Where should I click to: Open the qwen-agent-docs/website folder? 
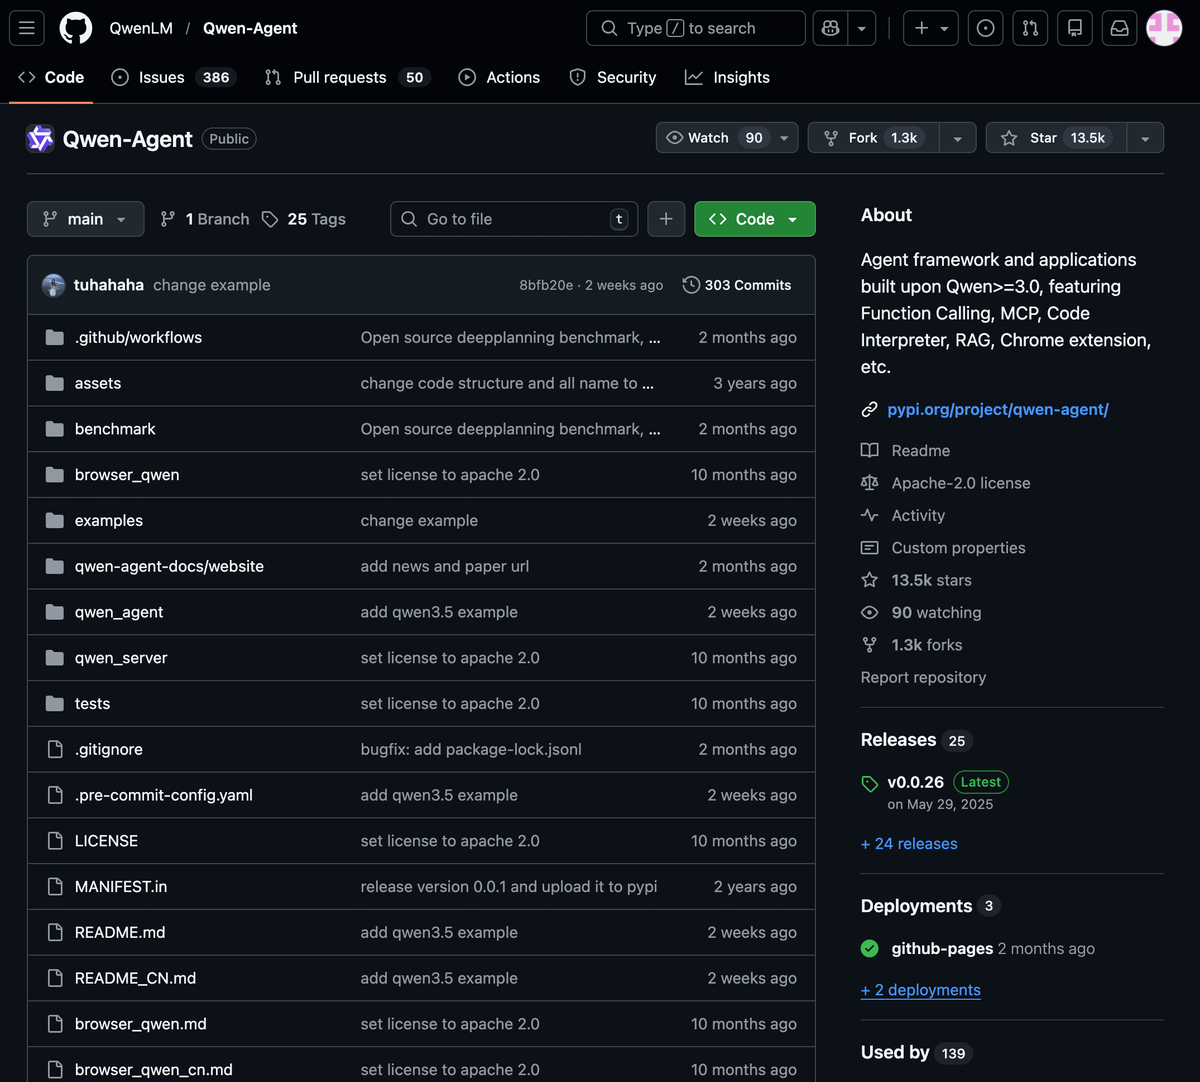169,566
